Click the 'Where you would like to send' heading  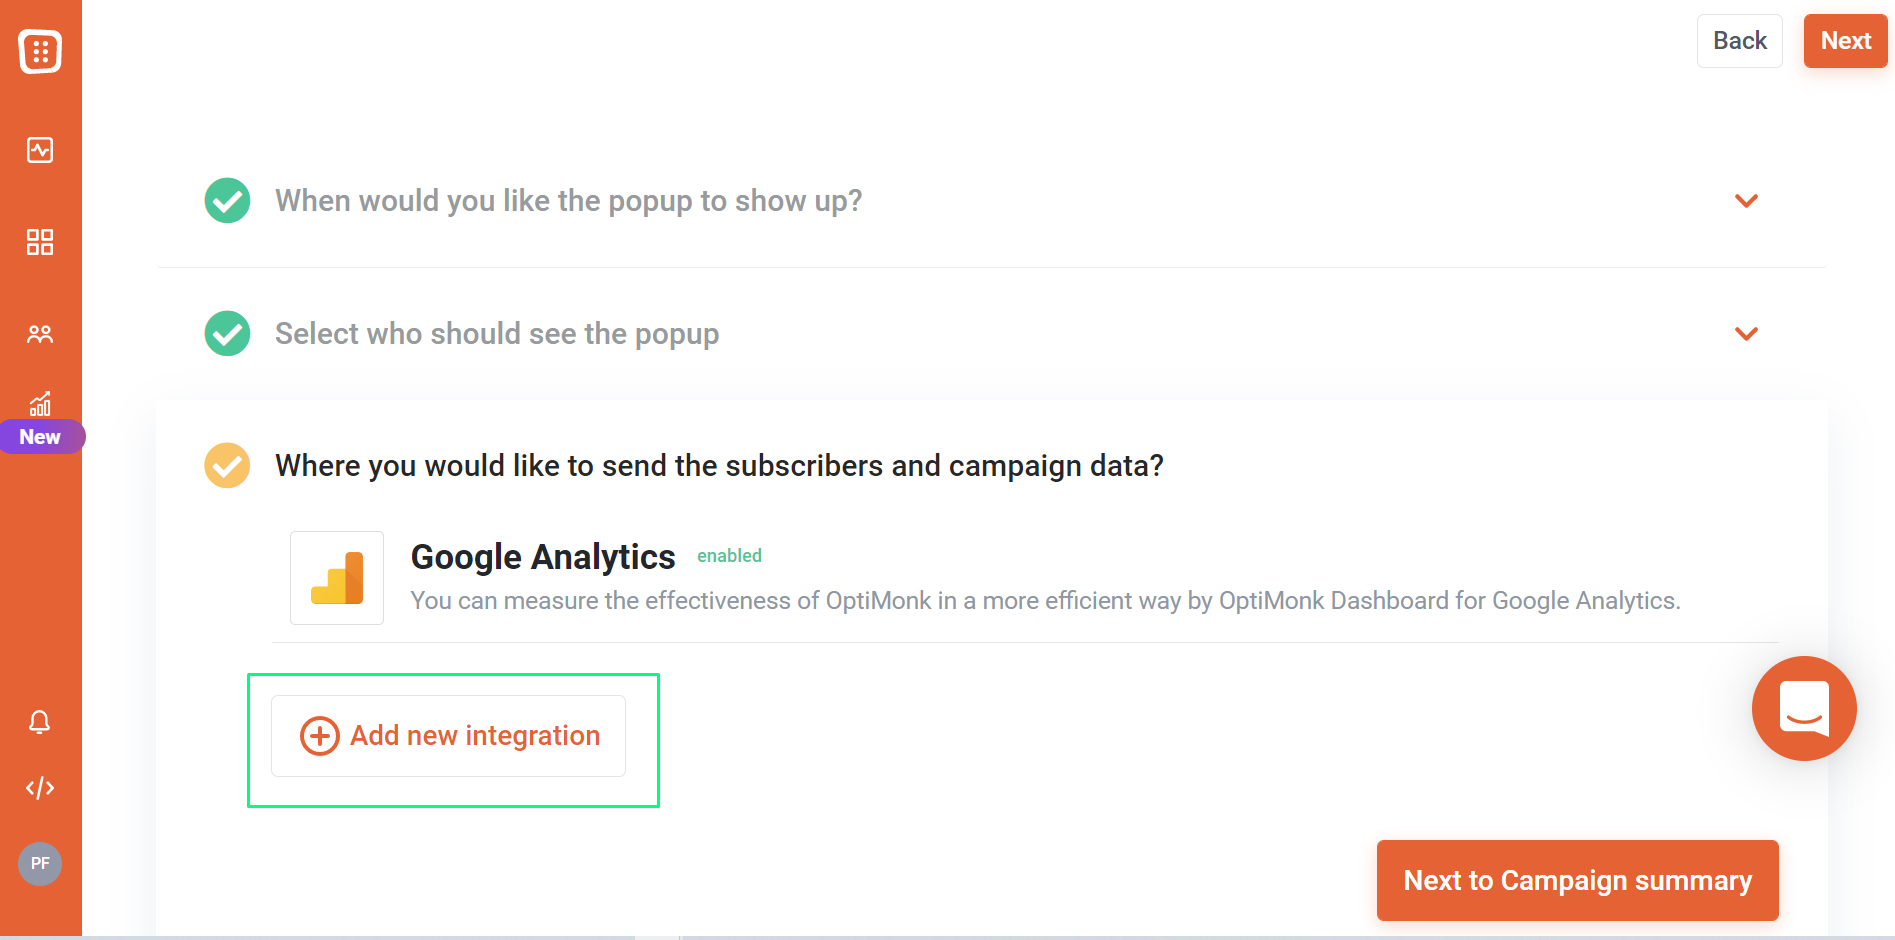click(719, 466)
